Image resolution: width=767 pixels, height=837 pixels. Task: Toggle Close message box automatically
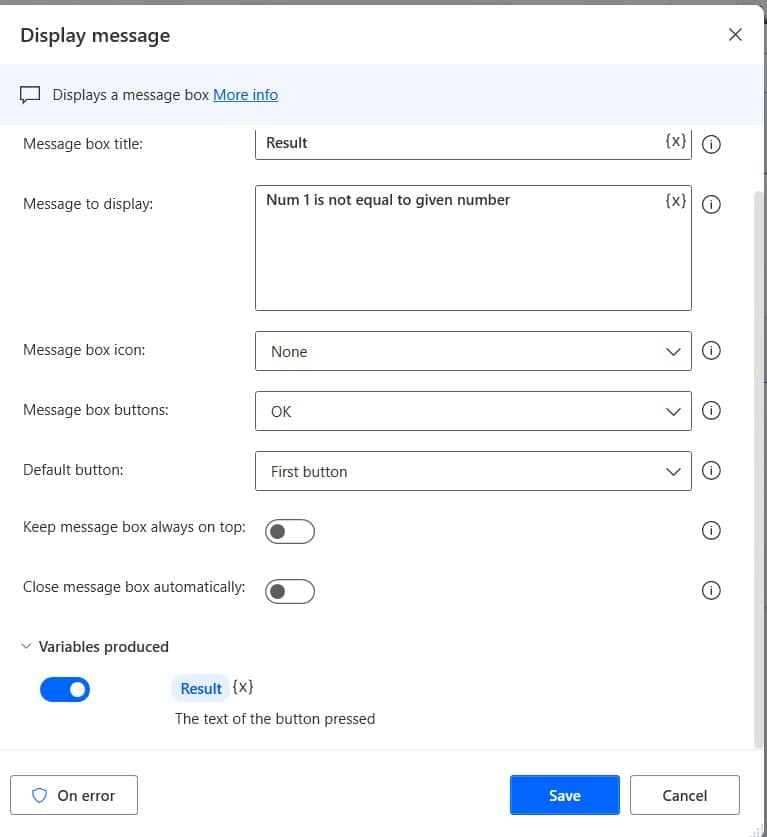click(x=290, y=591)
